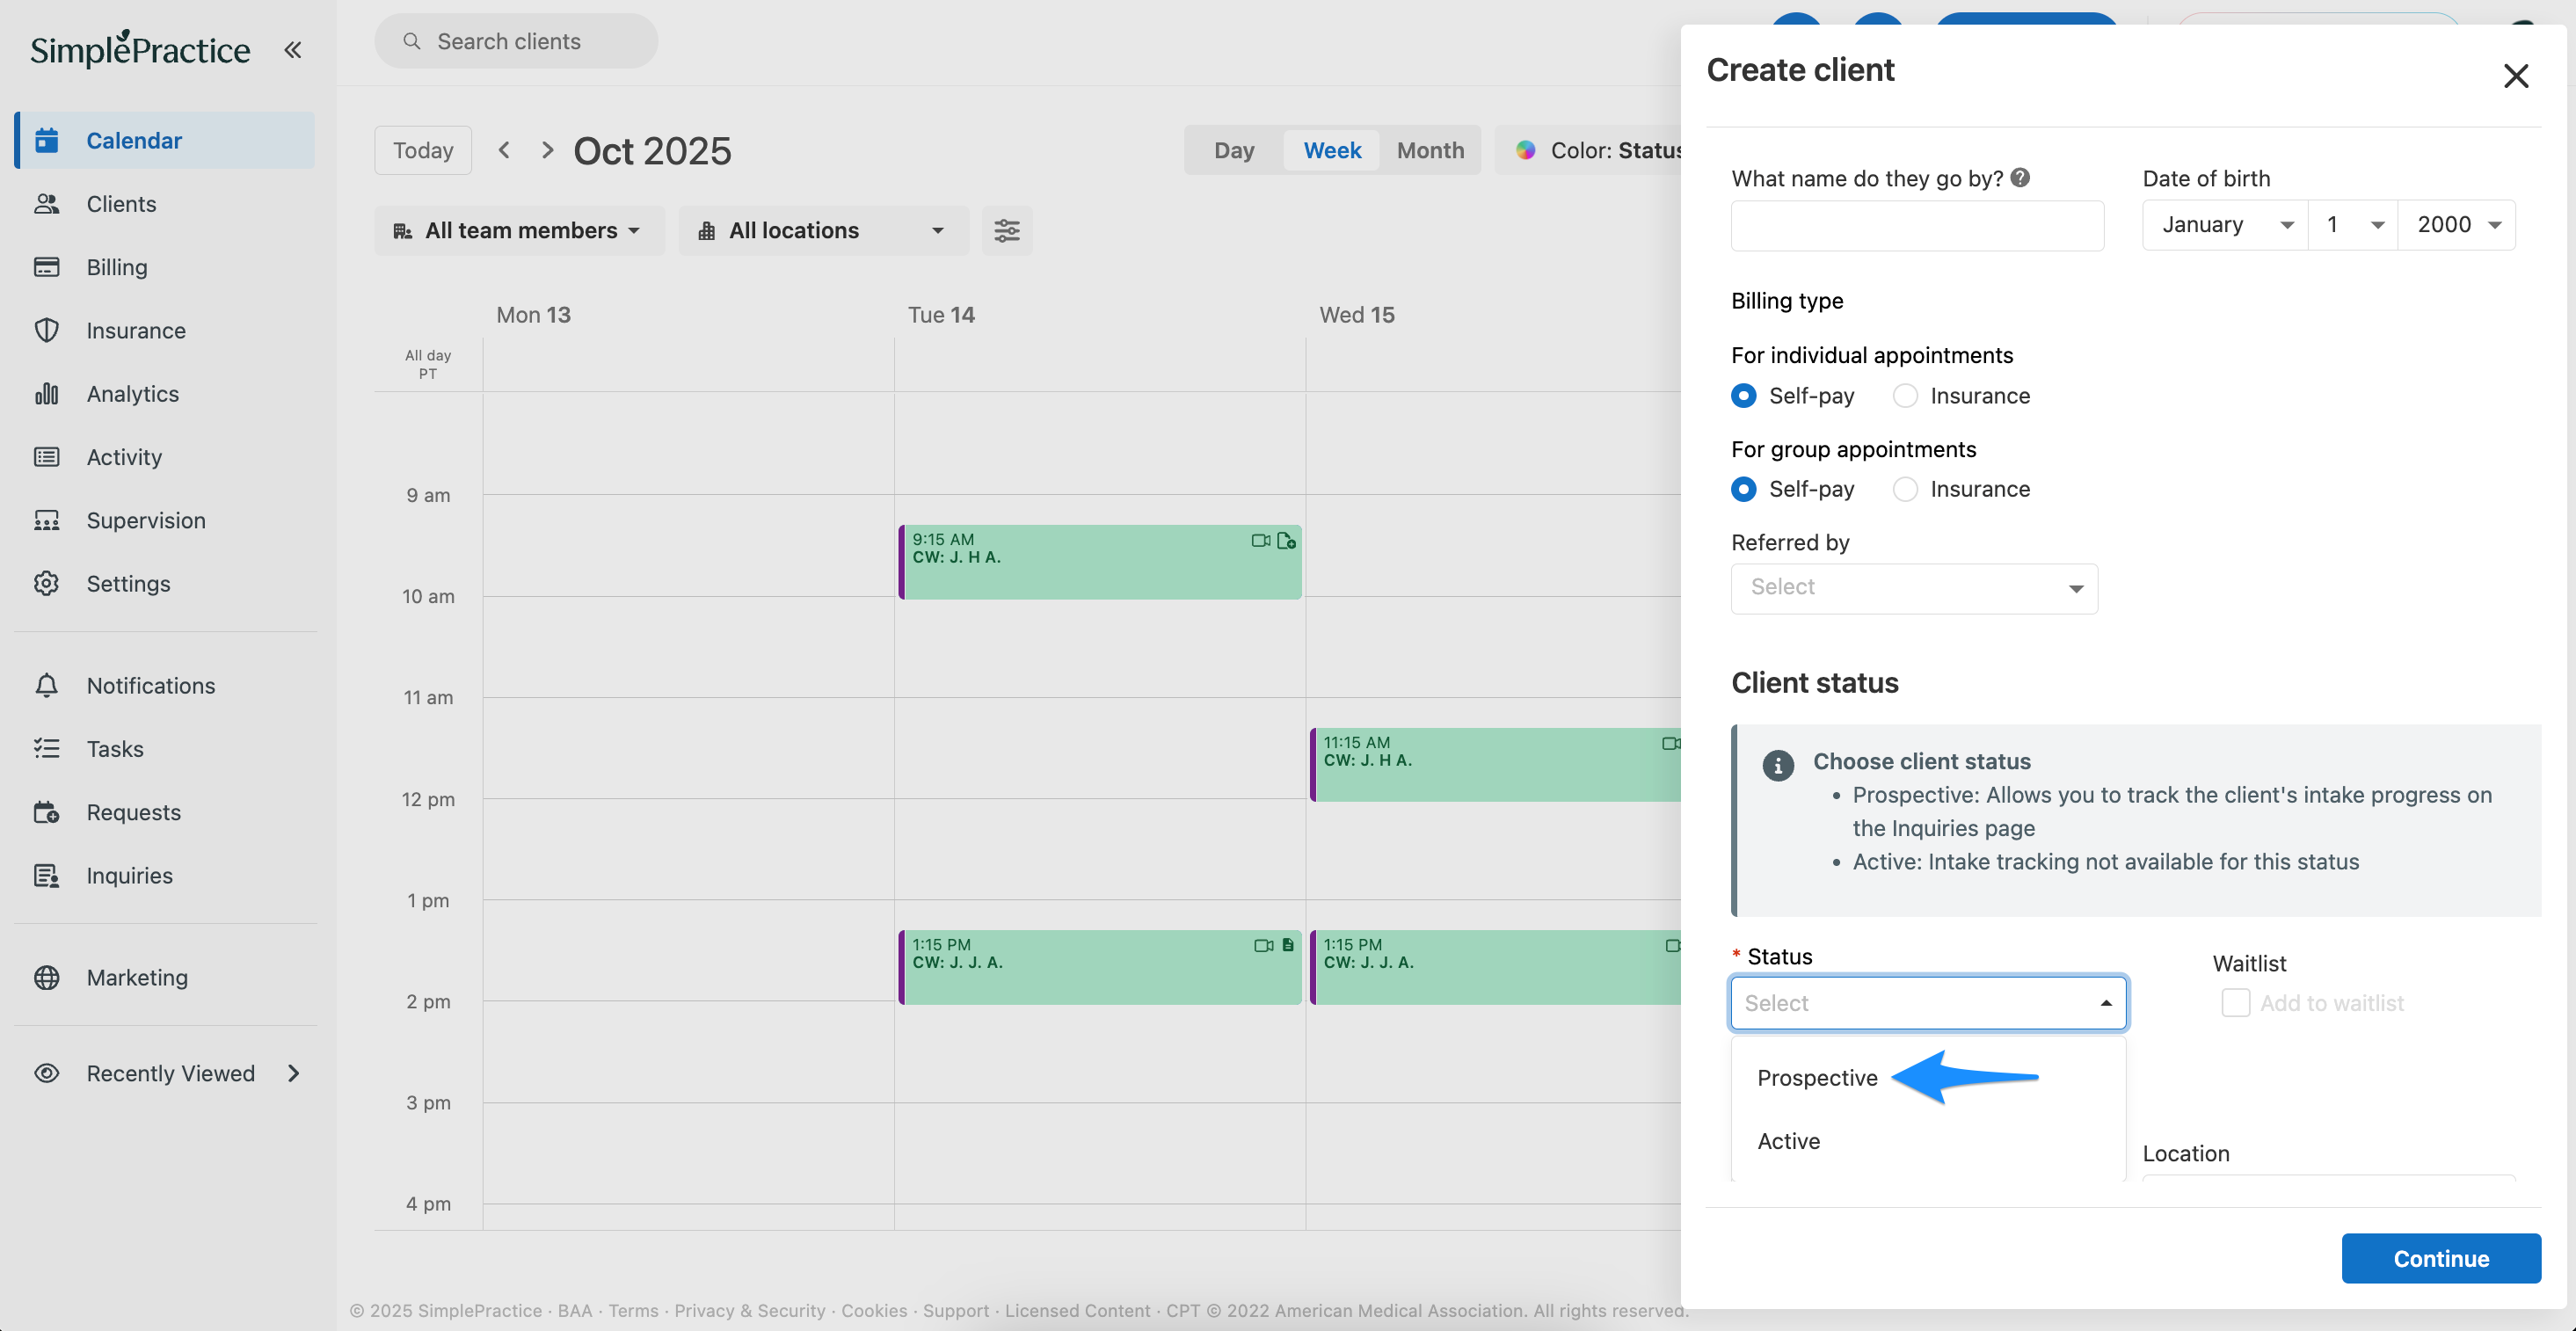Open the BAA footer link
The image size is (2576, 1331).
[x=575, y=1310]
